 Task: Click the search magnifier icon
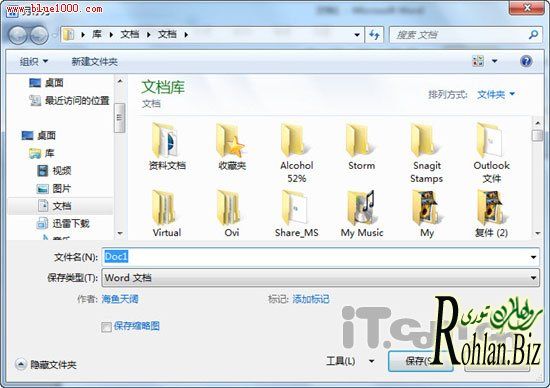click(533, 35)
